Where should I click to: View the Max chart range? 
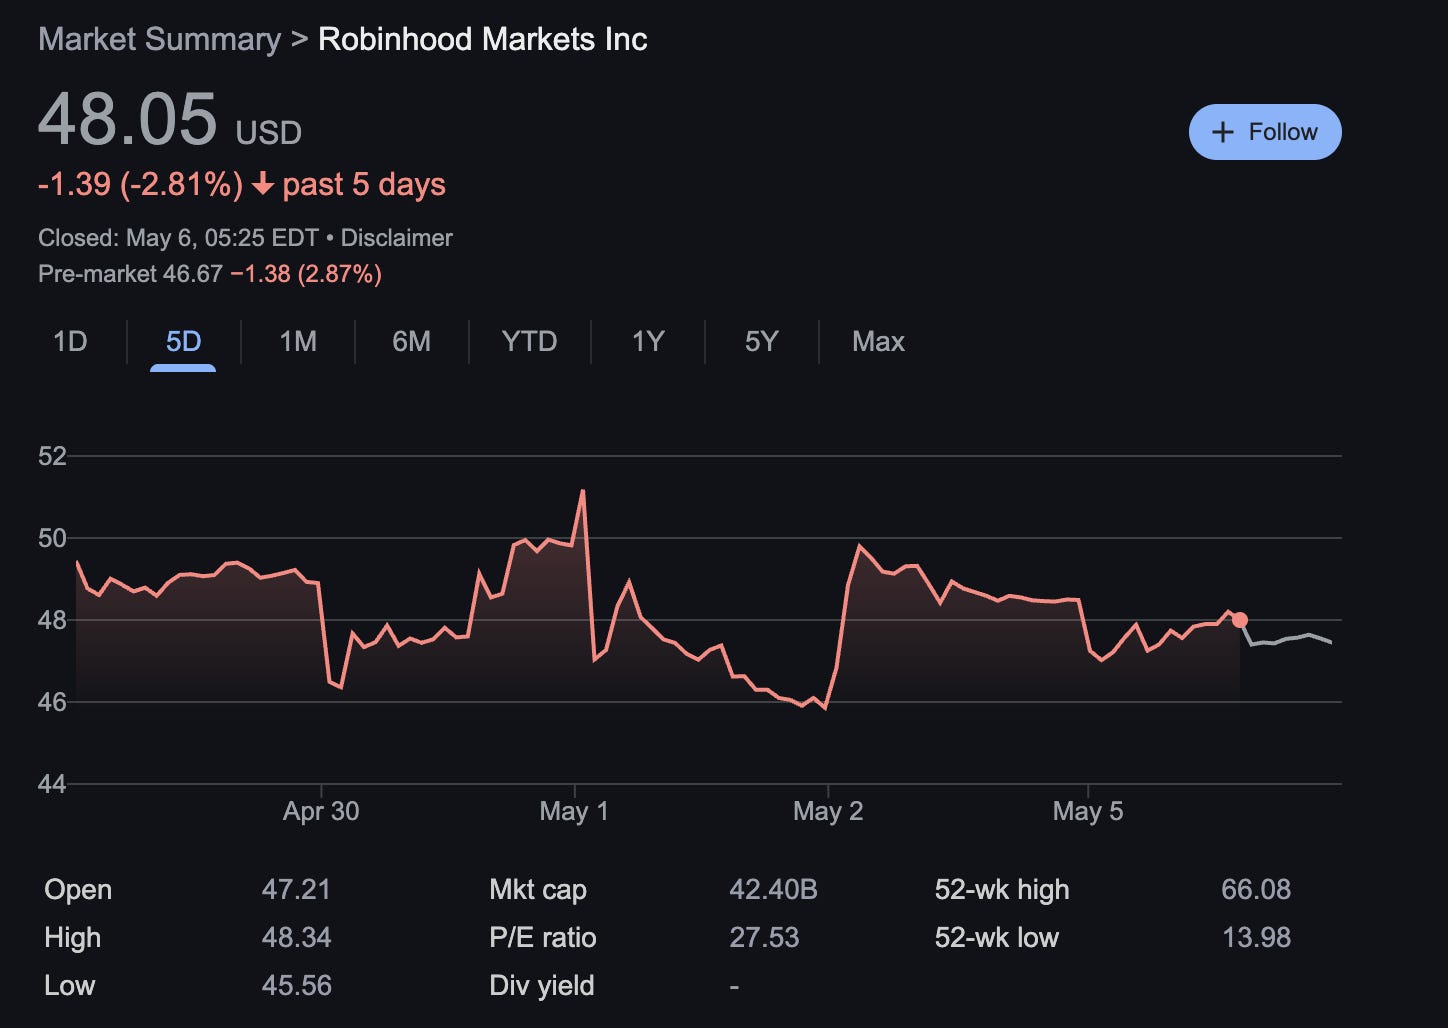pyautogui.click(x=878, y=342)
